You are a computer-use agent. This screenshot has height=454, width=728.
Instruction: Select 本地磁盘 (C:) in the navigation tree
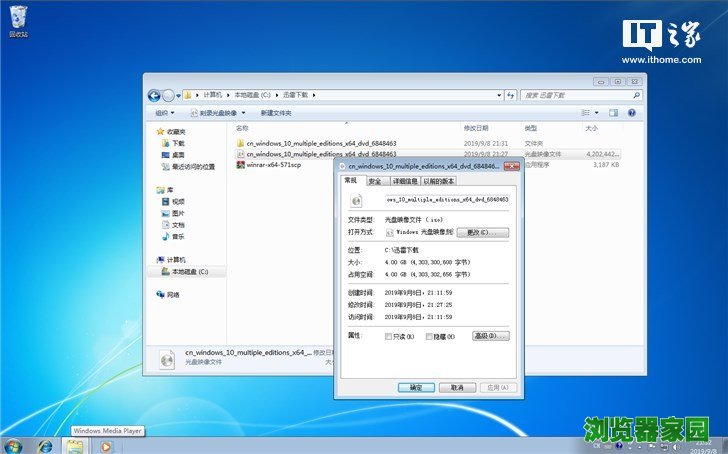coord(189,272)
